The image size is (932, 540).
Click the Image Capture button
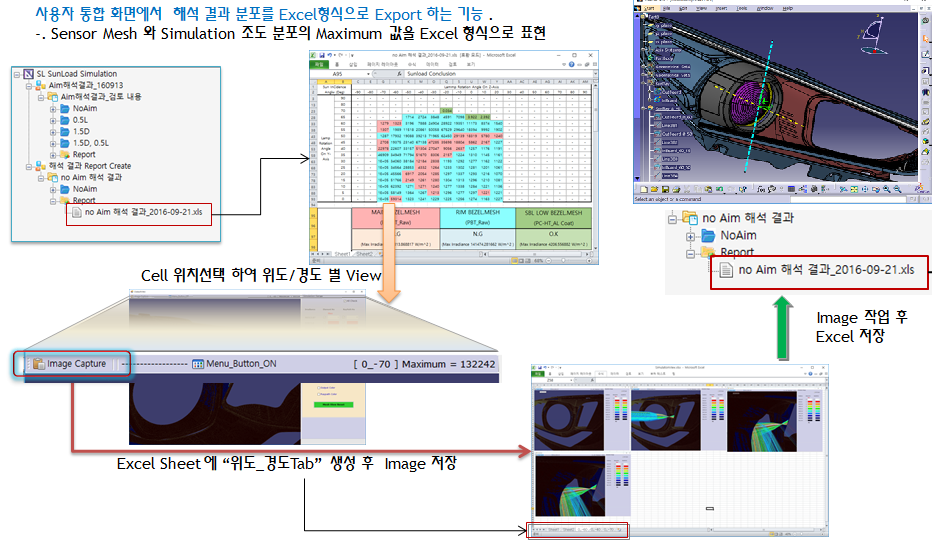click(x=68, y=364)
